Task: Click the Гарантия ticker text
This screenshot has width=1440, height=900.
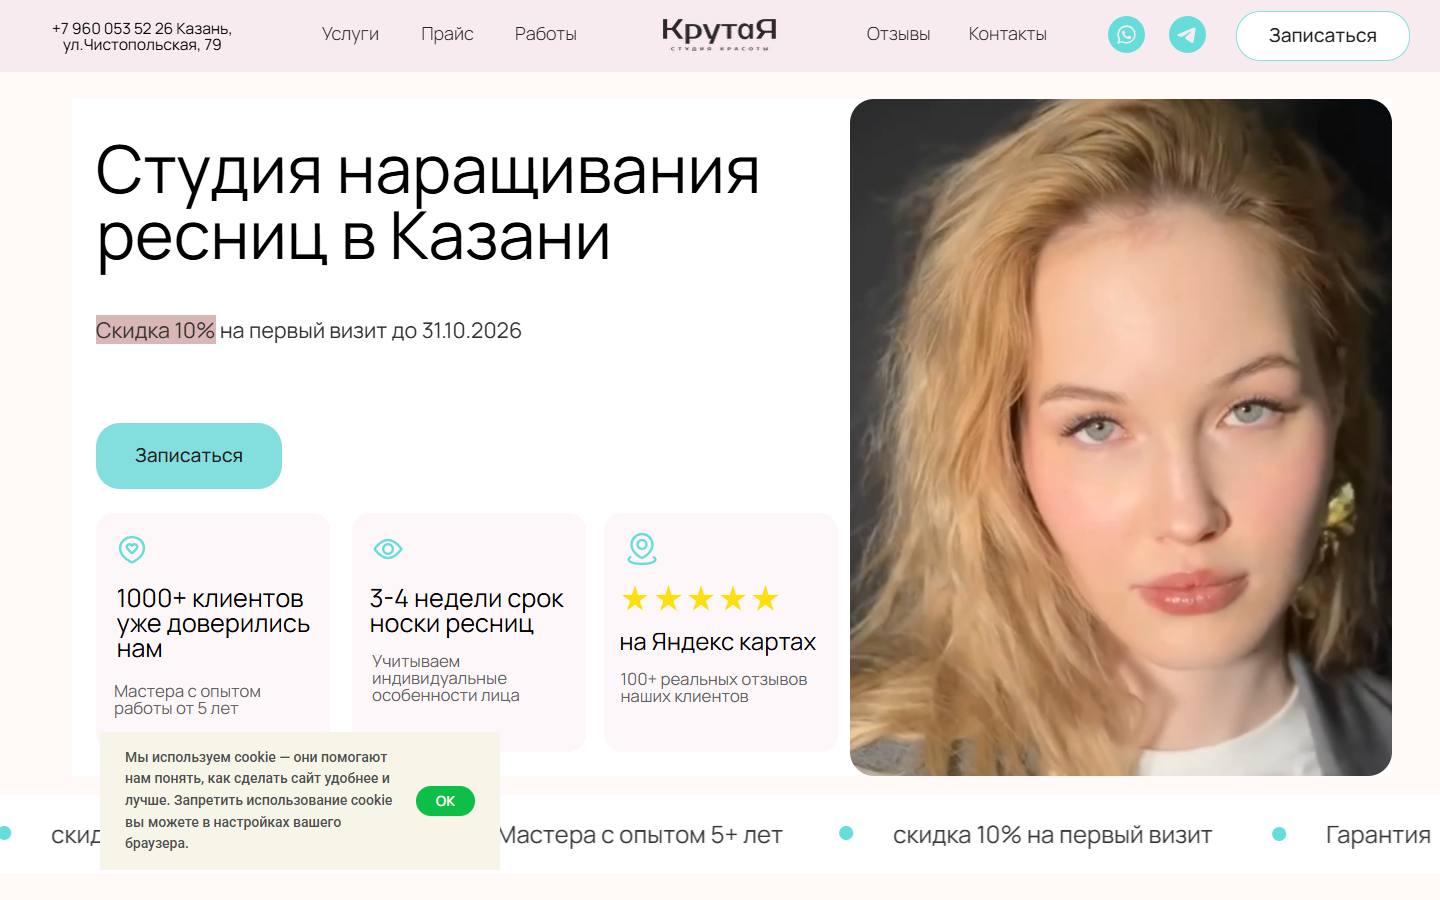Action: (x=1378, y=835)
